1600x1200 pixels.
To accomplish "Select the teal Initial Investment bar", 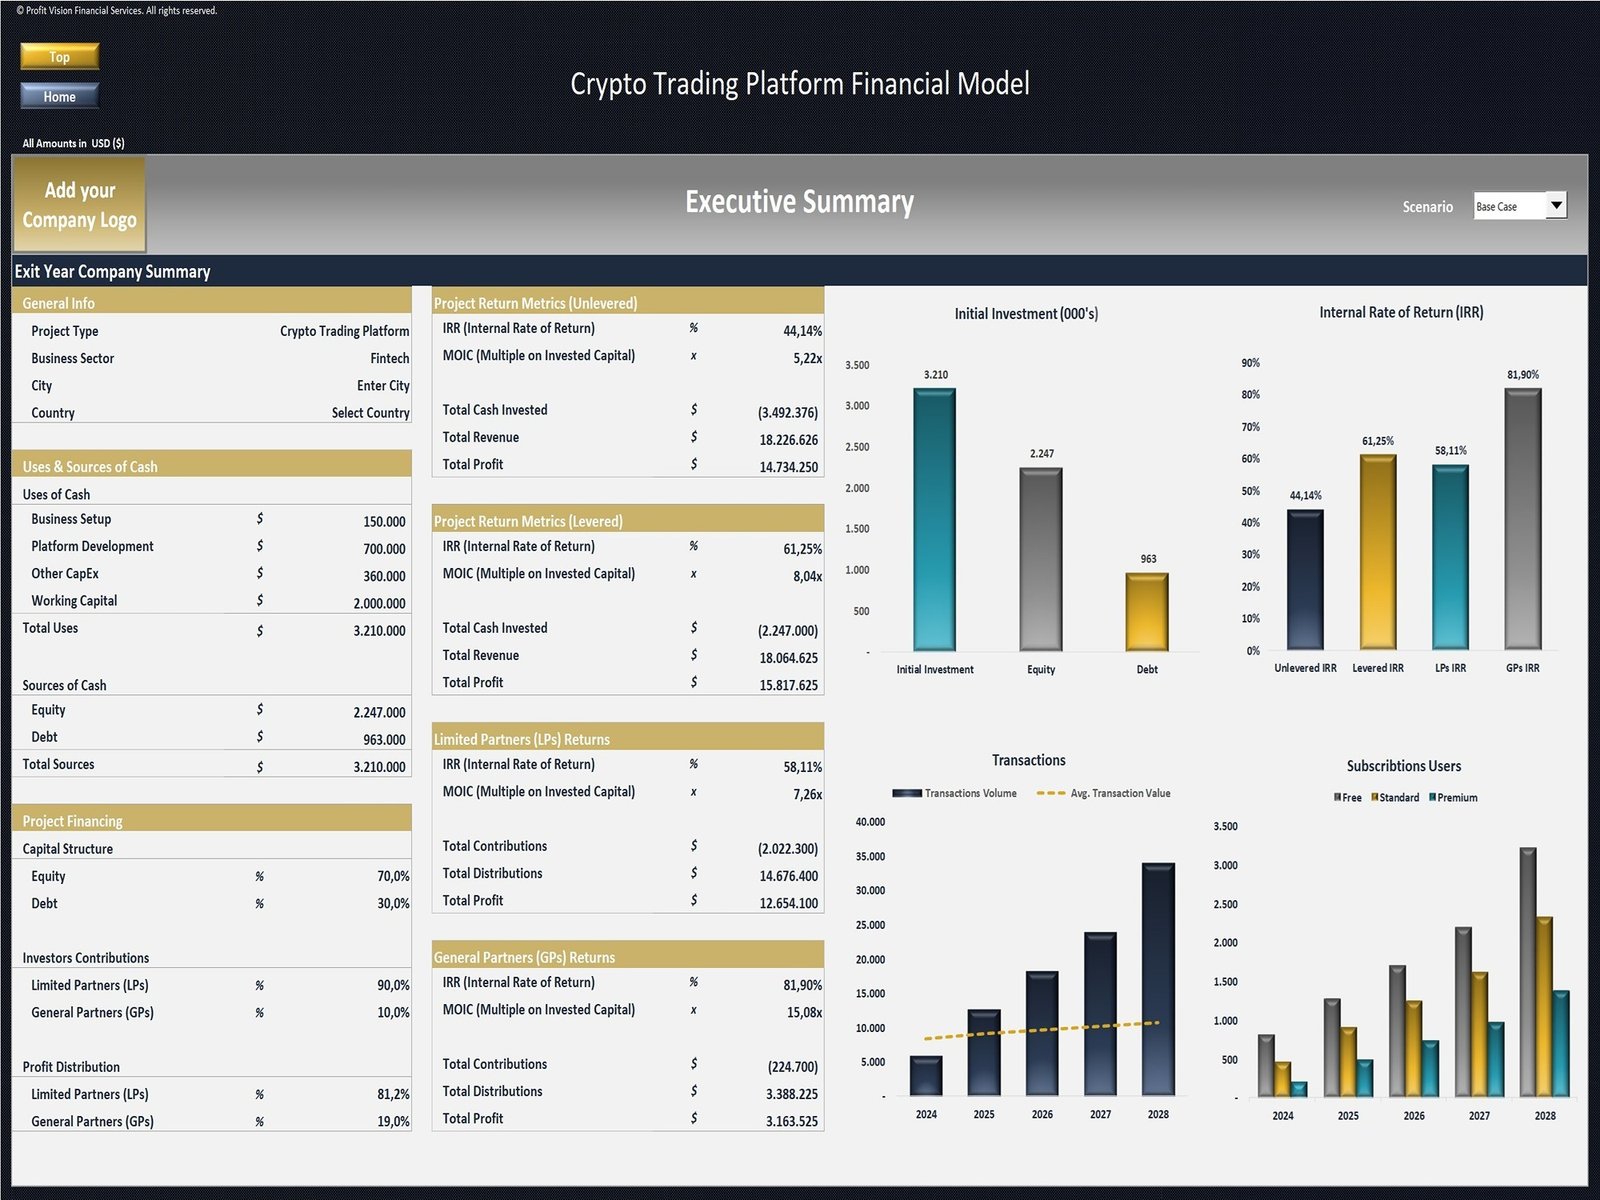I will tap(934, 520).
